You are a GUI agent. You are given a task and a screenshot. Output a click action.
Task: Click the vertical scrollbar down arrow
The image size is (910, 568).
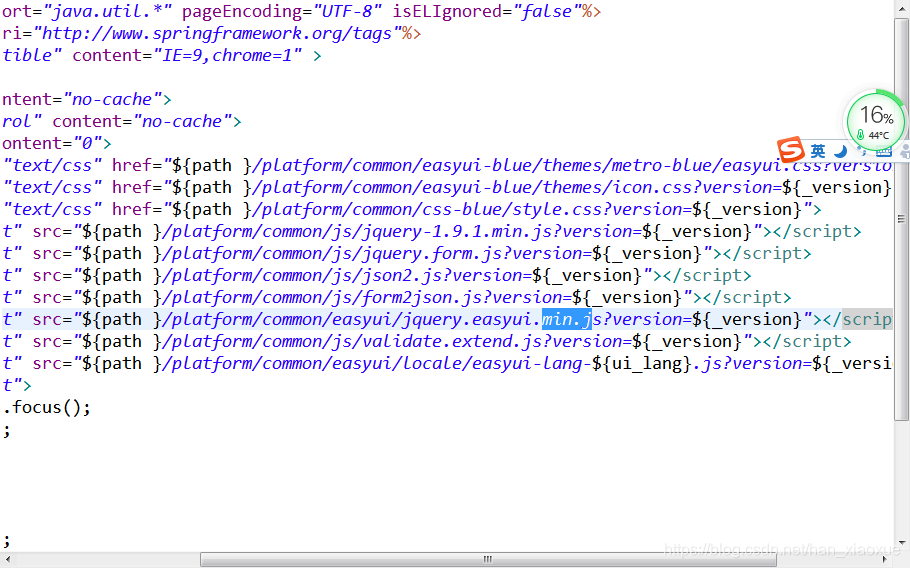[901, 544]
